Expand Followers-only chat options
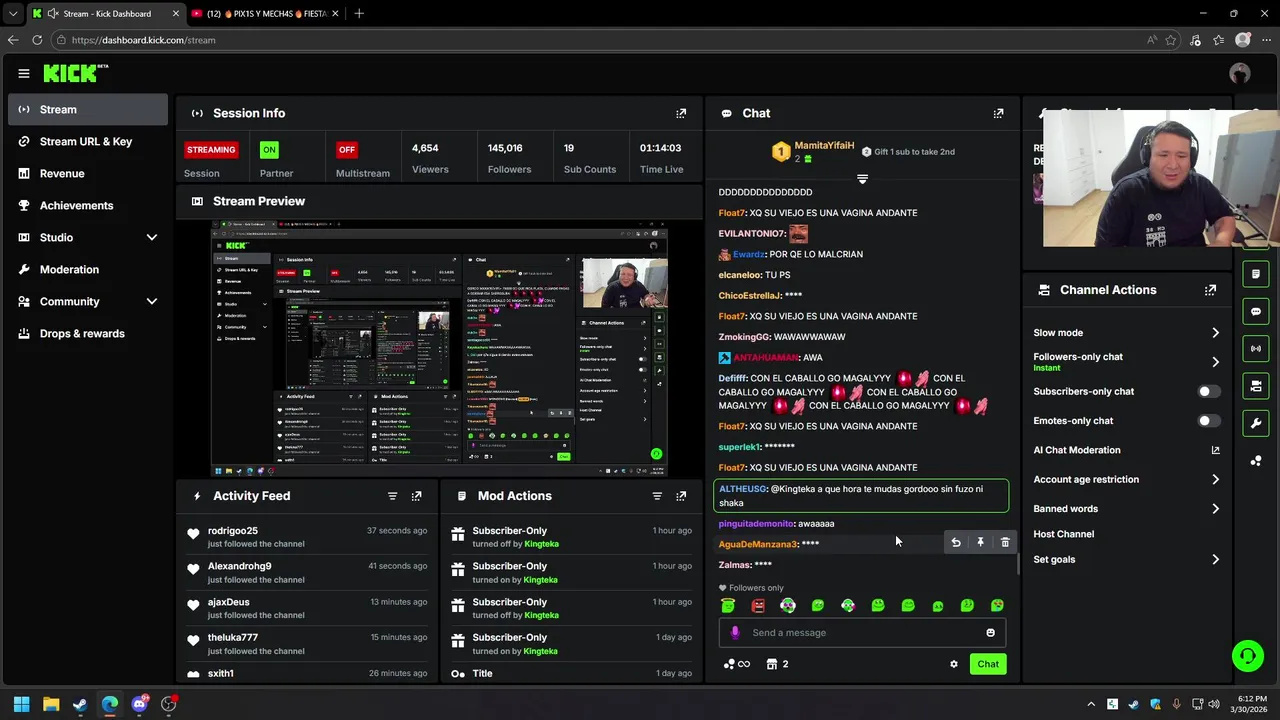Image resolution: width=1280 pixels, height=720 pixels. coord(1215,362)
